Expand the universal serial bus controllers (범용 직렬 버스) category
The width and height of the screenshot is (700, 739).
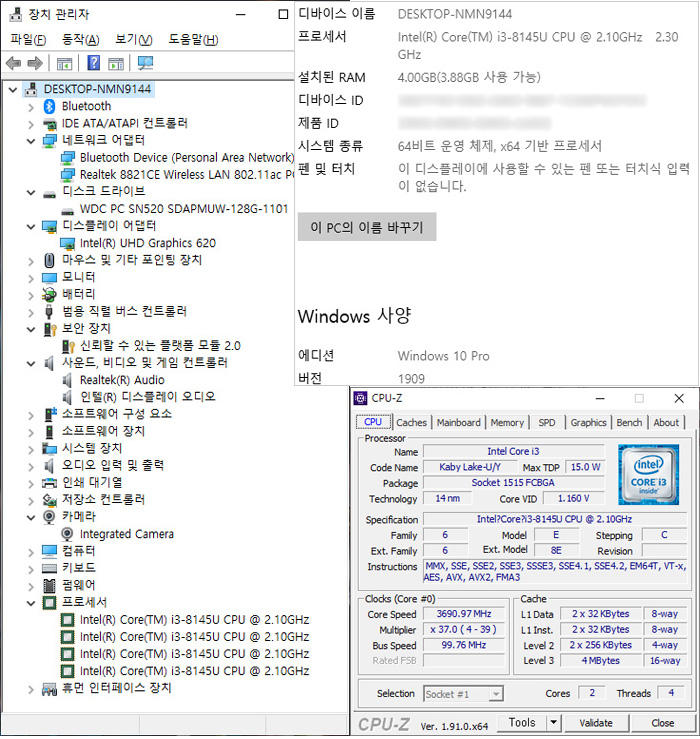click(31, 312)
